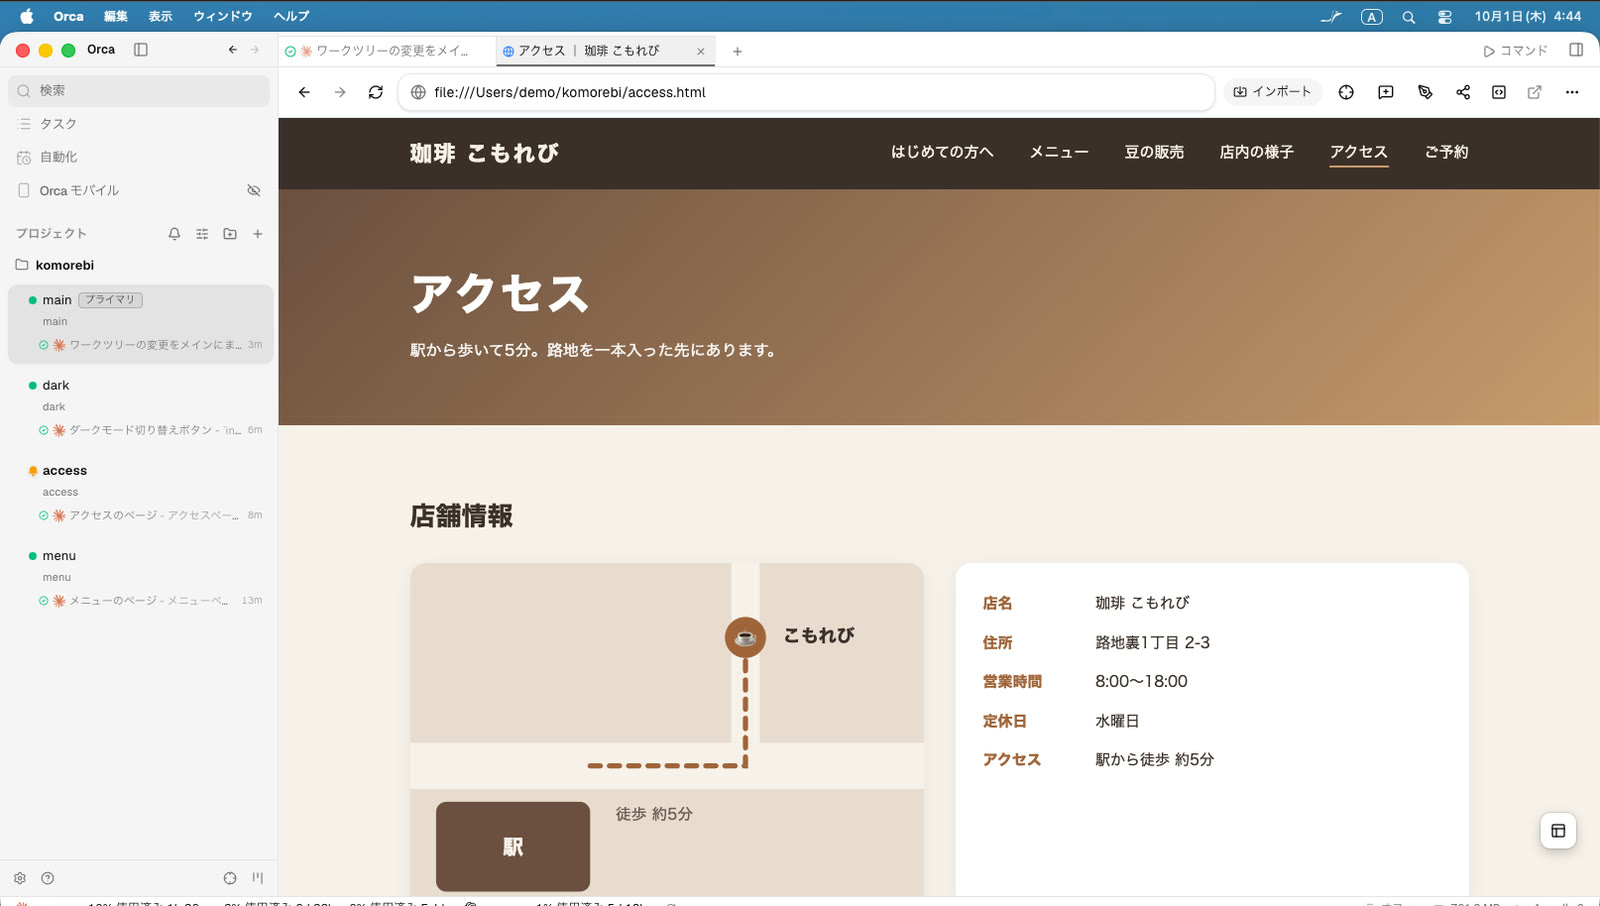The image size is (1600, 906).
Task: Create new project with plus icon
Action: (x=258, y=234)
